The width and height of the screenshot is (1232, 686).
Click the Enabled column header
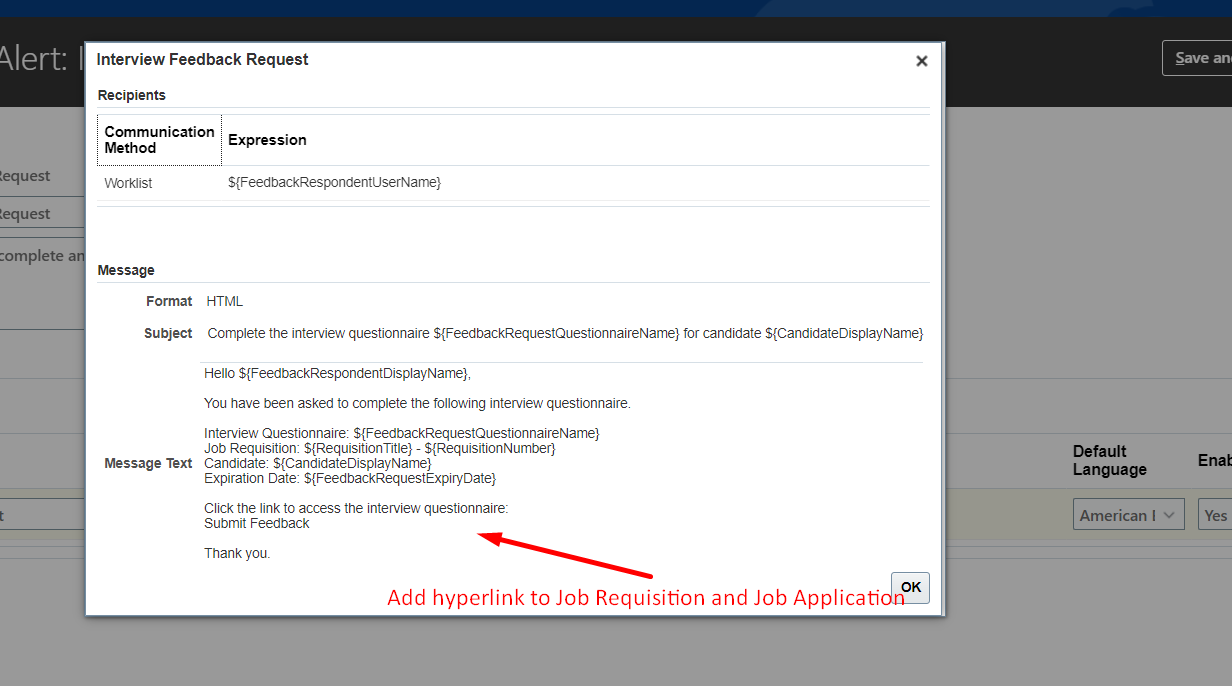[1212, 460]
